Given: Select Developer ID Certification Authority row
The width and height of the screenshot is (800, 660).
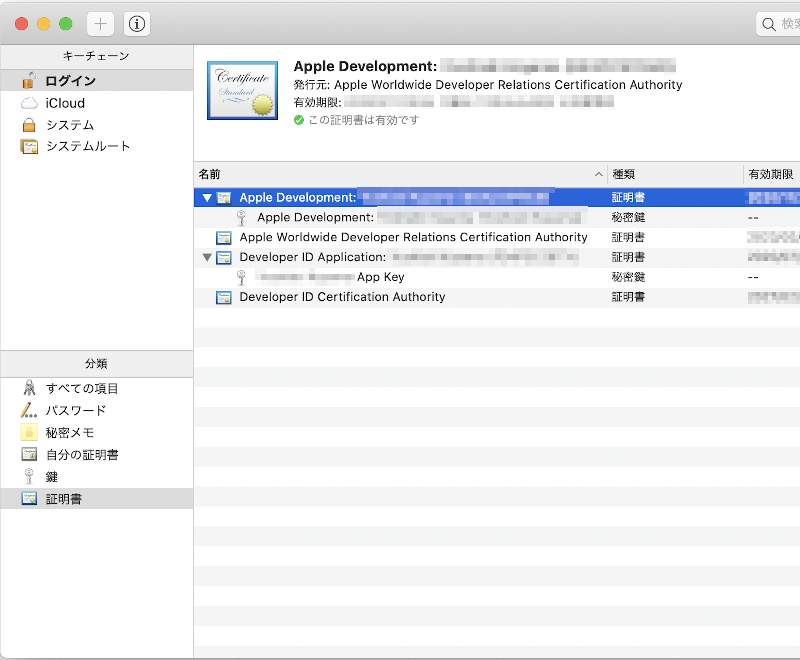Looking at the screenshot, I should (342, 297).
